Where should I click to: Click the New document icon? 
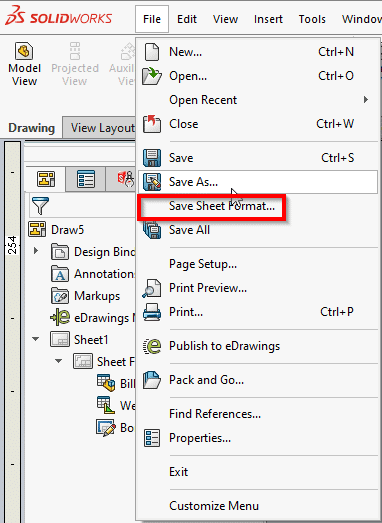point(152,52)
